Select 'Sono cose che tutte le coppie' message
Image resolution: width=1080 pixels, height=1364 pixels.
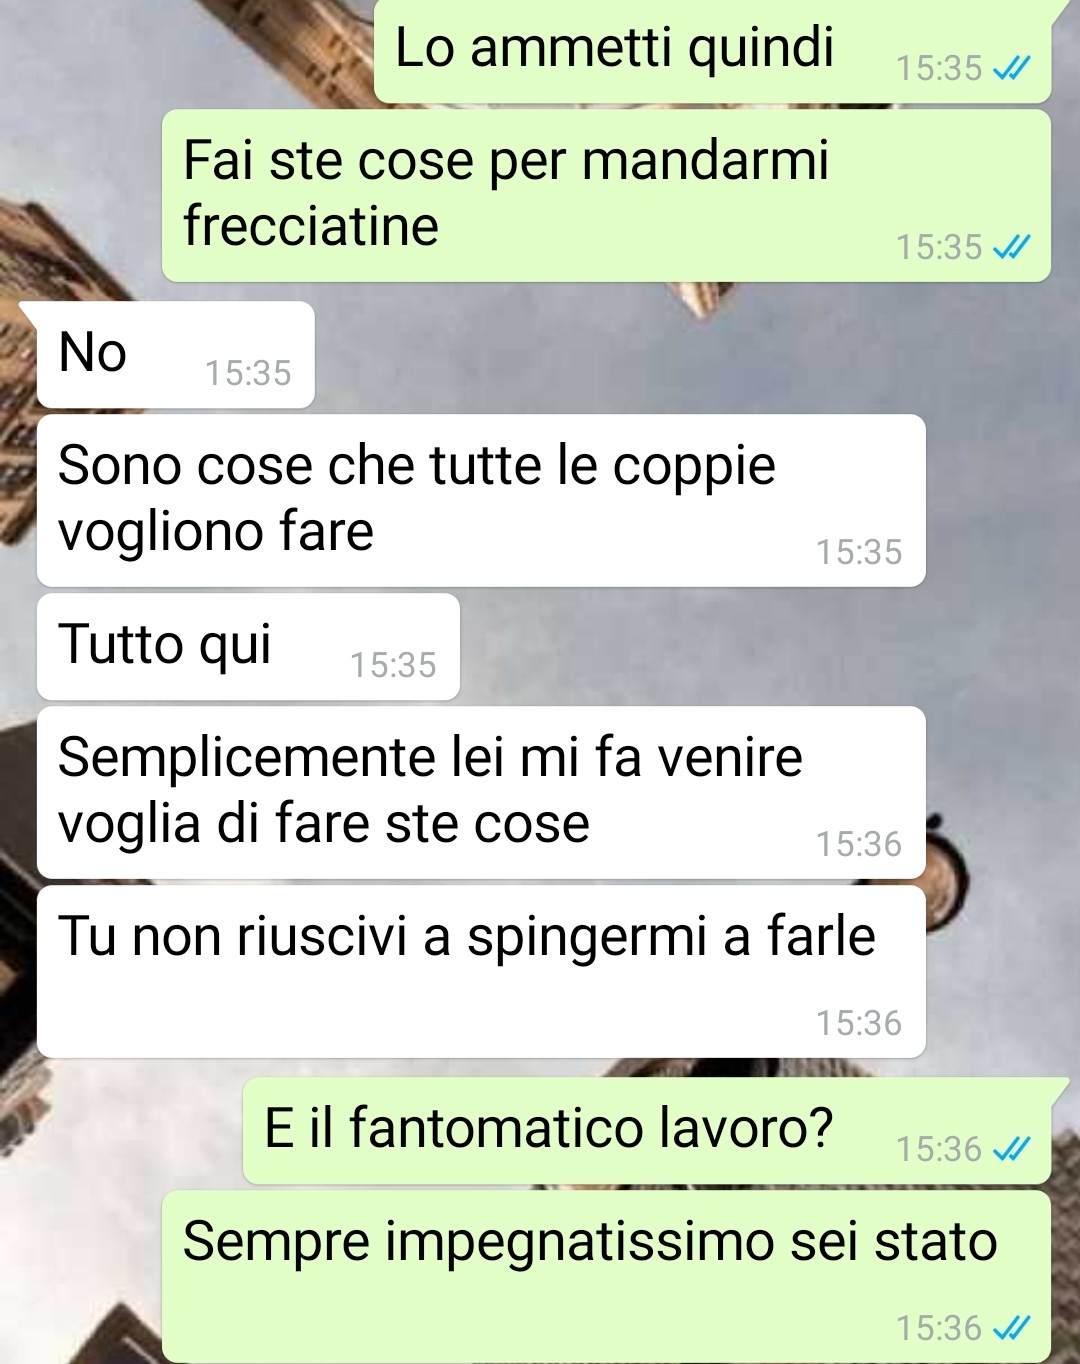click(x=481, y=500)
